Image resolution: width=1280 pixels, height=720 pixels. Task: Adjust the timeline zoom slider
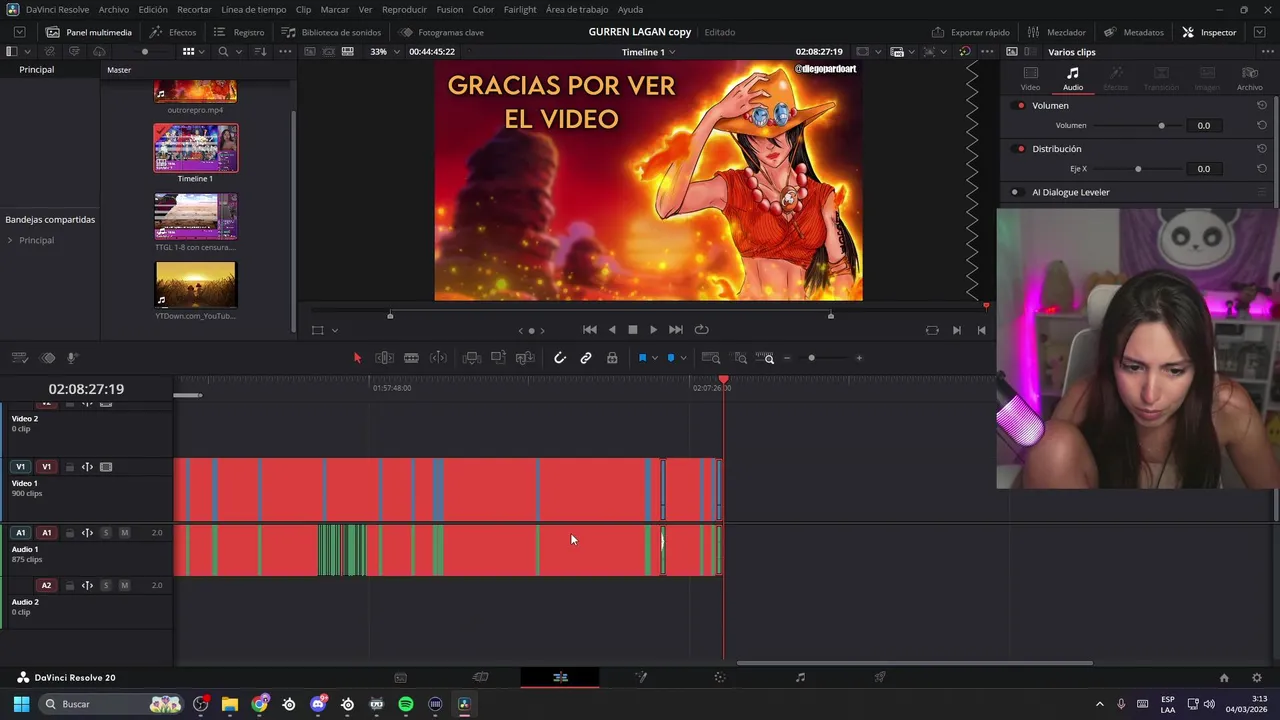[x=811, y=358]
